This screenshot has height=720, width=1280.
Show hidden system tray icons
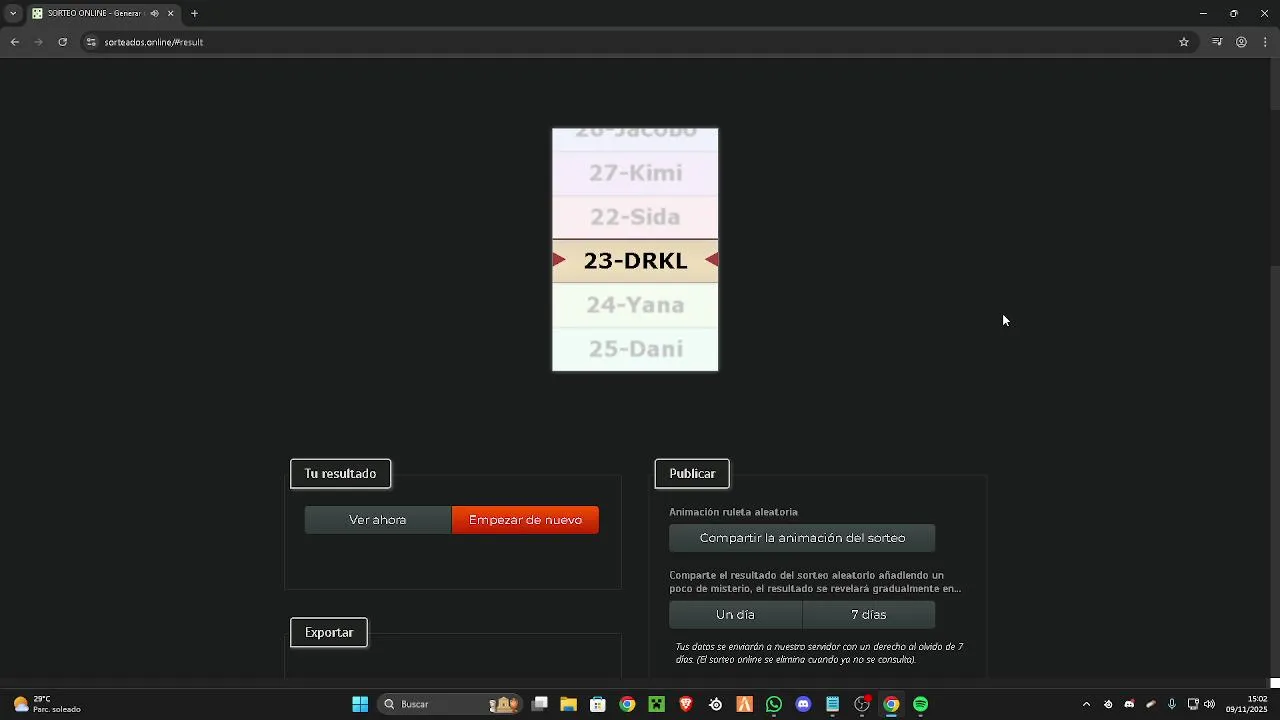1086,704
